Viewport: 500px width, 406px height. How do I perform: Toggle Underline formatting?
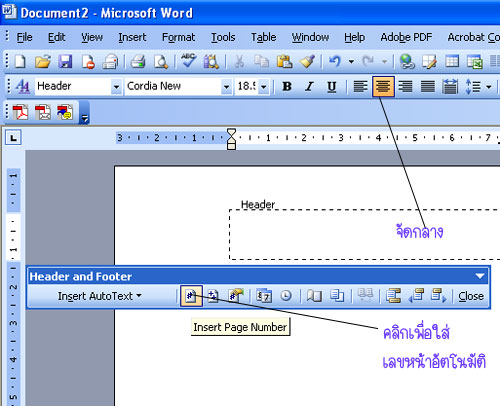pos(331,87)
